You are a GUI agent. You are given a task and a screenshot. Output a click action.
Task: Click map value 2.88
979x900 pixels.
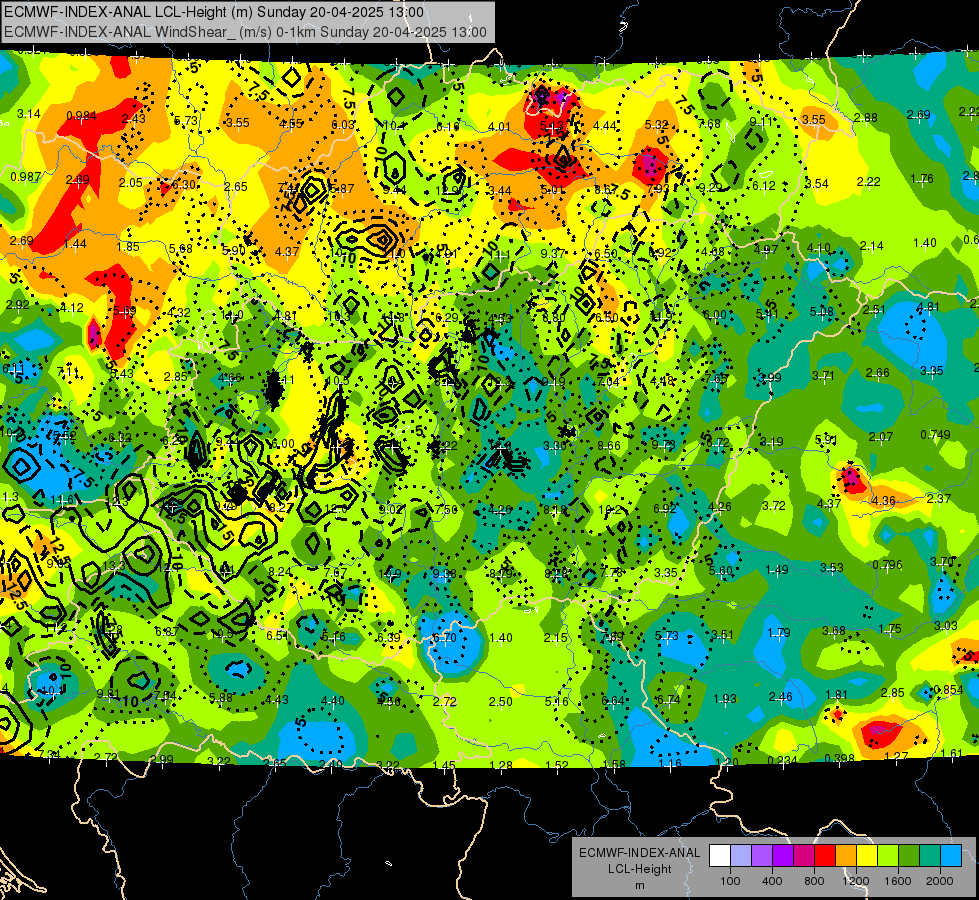(865, 117)
